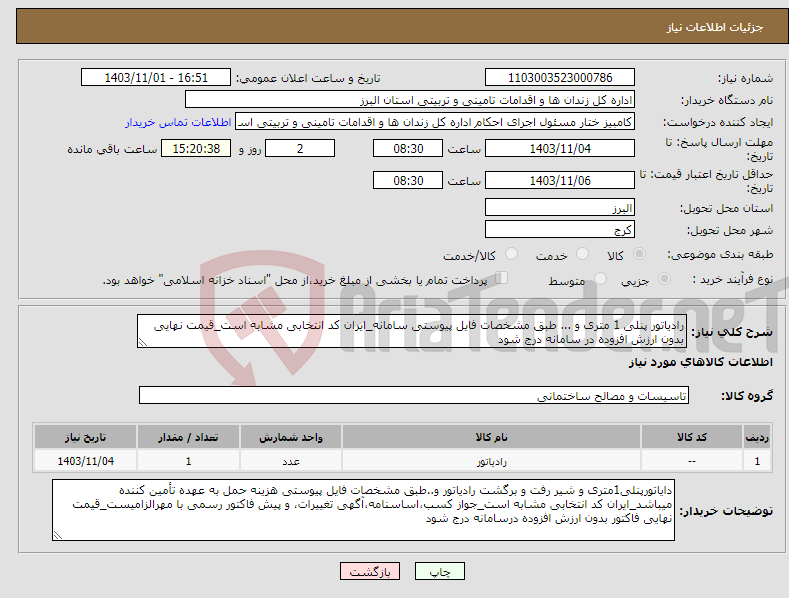This screenshot has width=789, height=598.
Task: Click the general description text area
Action: point(412,331)
